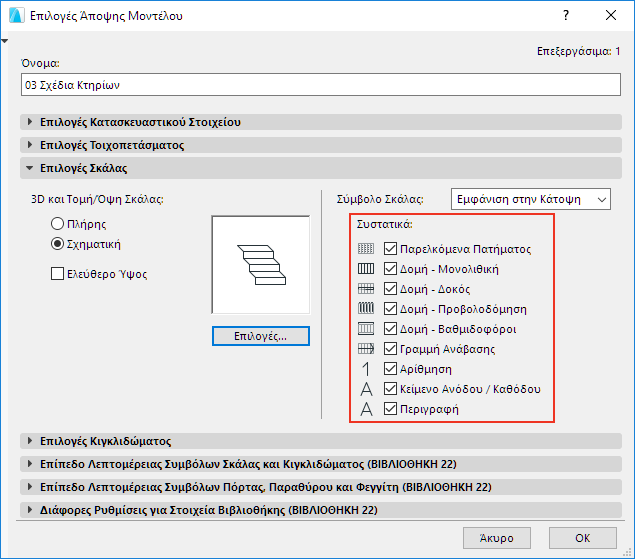Screen dimensions: 635x559
Task: Click the Δομή - Δοκός beam icon
Action: click(x=366, y=289)
